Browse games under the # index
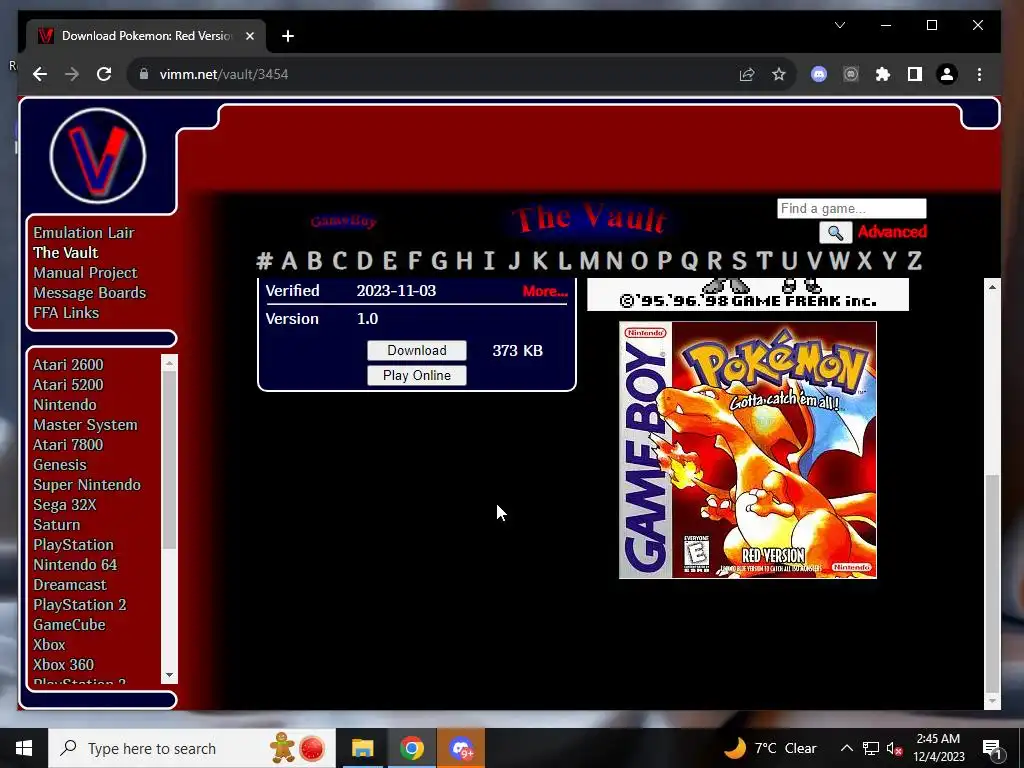The height and width of the screenshot is (768, 1024). [264, 261]
